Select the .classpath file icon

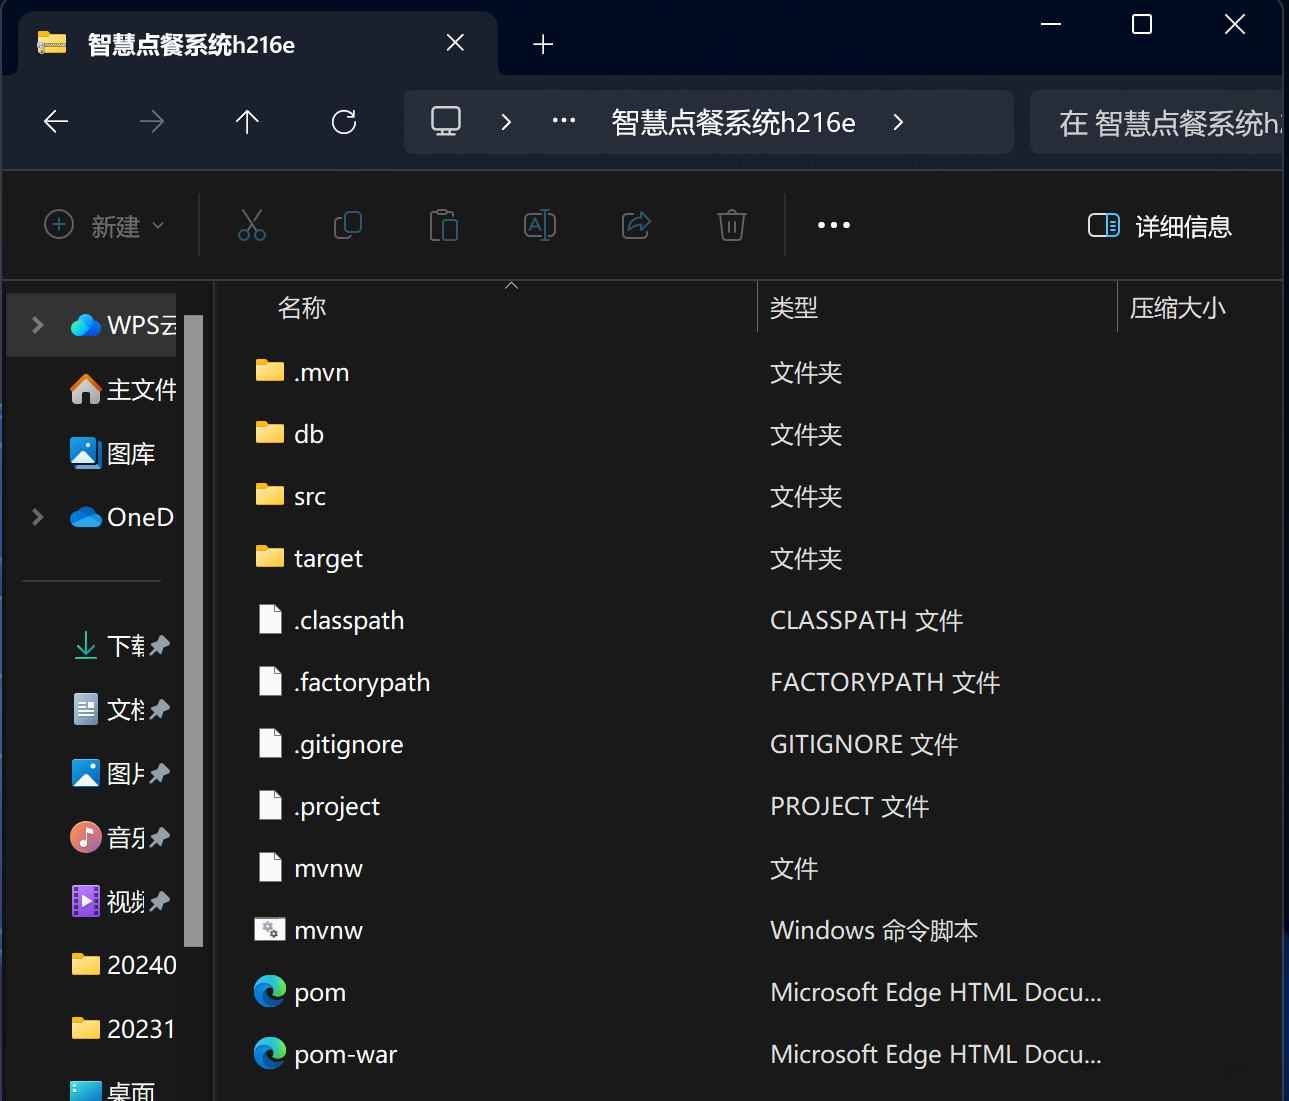click(270, 620)
